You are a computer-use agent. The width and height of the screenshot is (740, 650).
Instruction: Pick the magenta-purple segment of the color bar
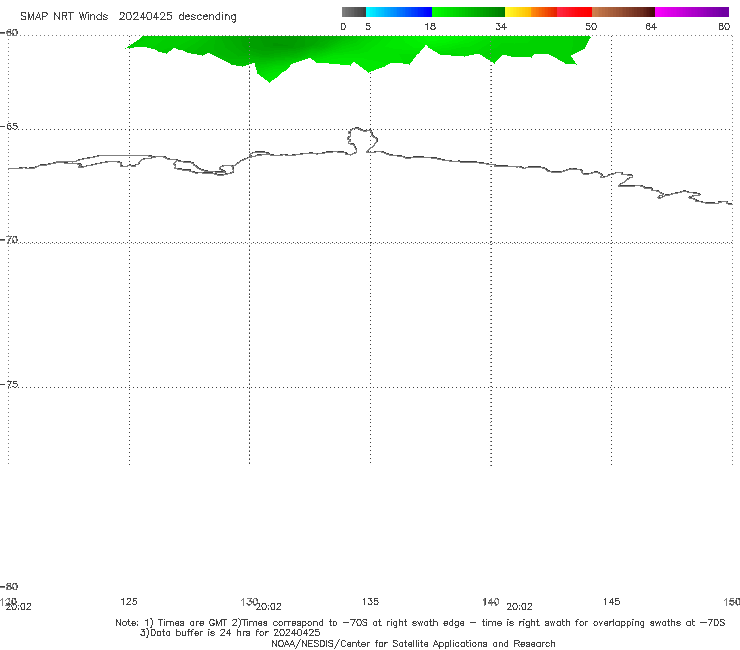(x=692, y=12)
